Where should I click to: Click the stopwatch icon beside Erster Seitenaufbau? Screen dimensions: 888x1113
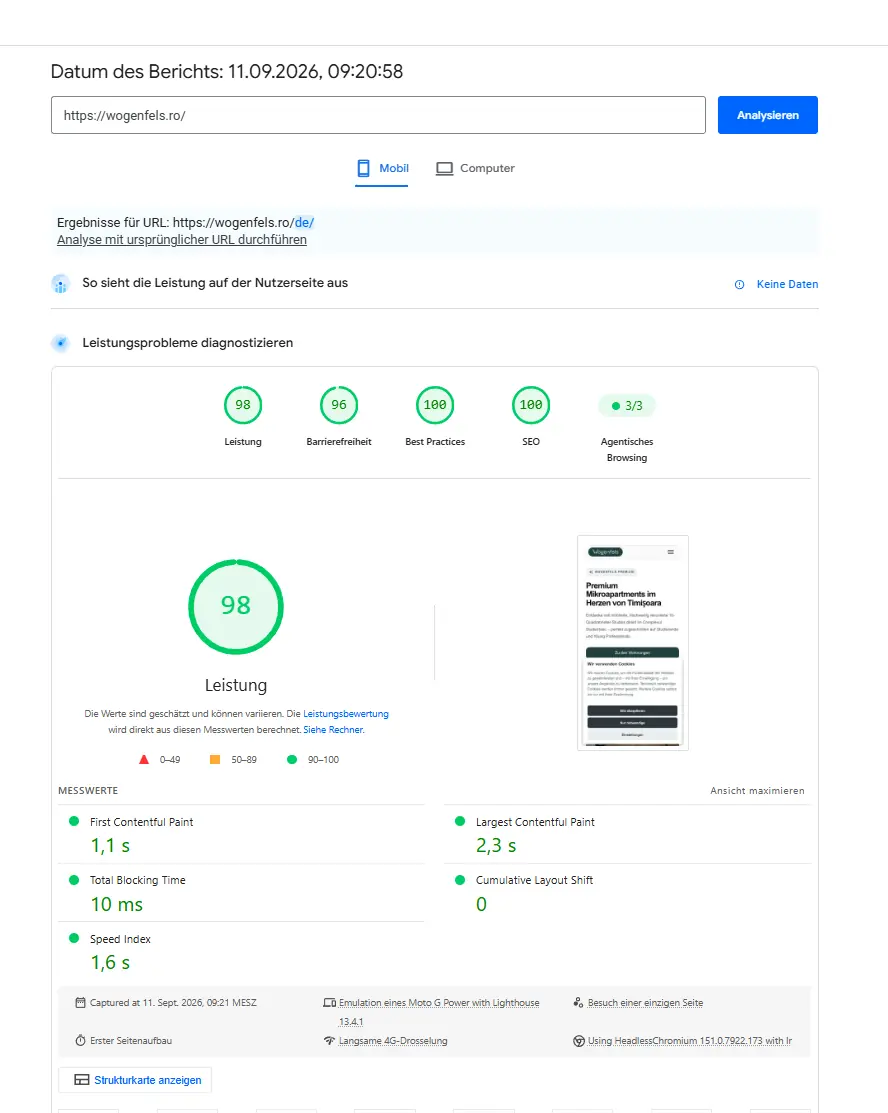80,1041
